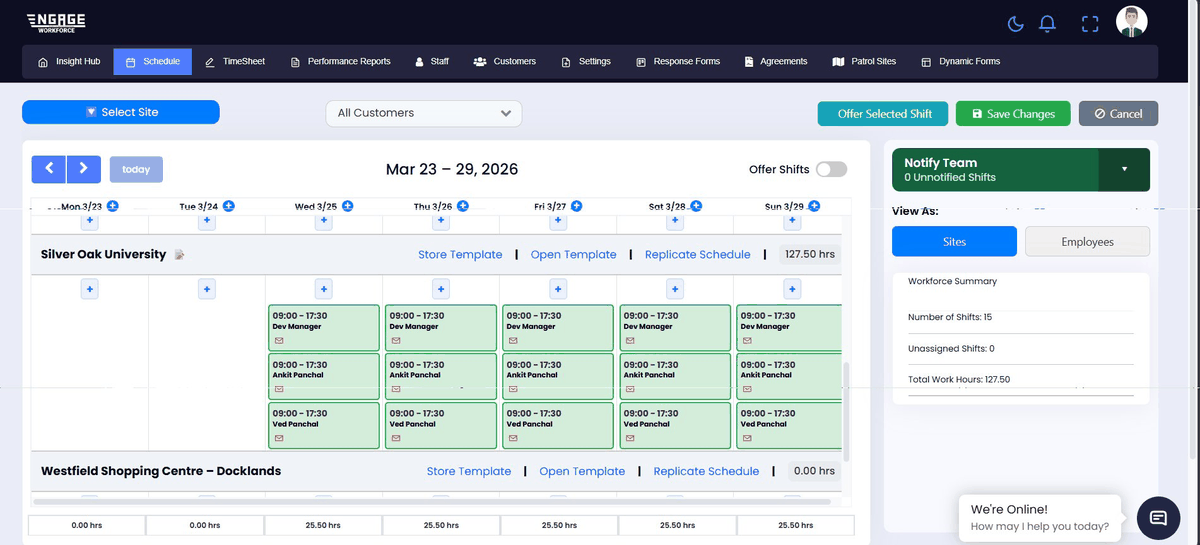Screen dimensions: 1200x545
Task: Switch View As to Employees
Action: pyautogui.click(x=1087, y=241)
